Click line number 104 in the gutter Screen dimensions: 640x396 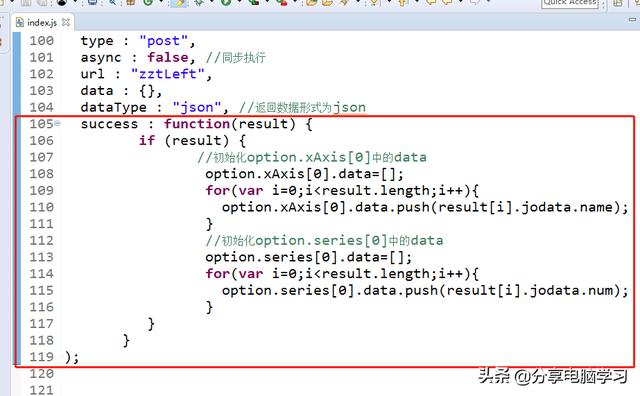point(41,107)
